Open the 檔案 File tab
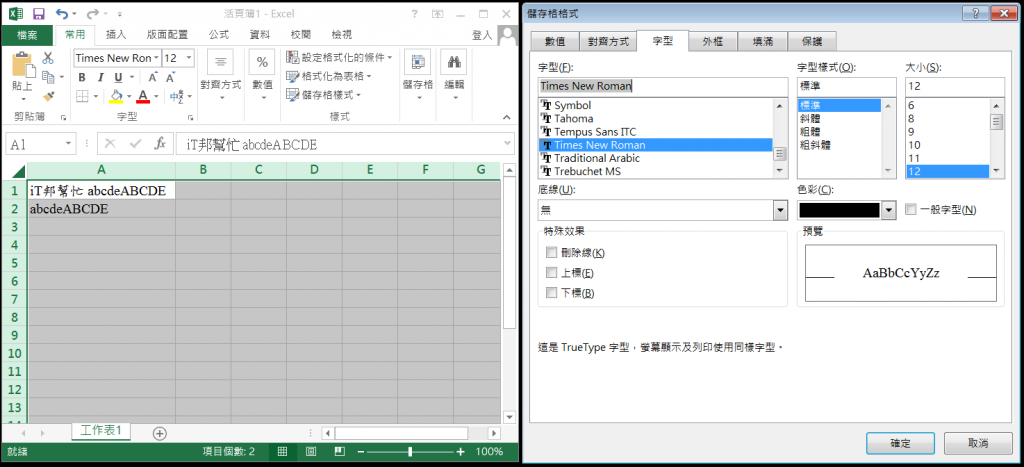The height and width of the screenshot is (467, 1024). click(27, 35)
